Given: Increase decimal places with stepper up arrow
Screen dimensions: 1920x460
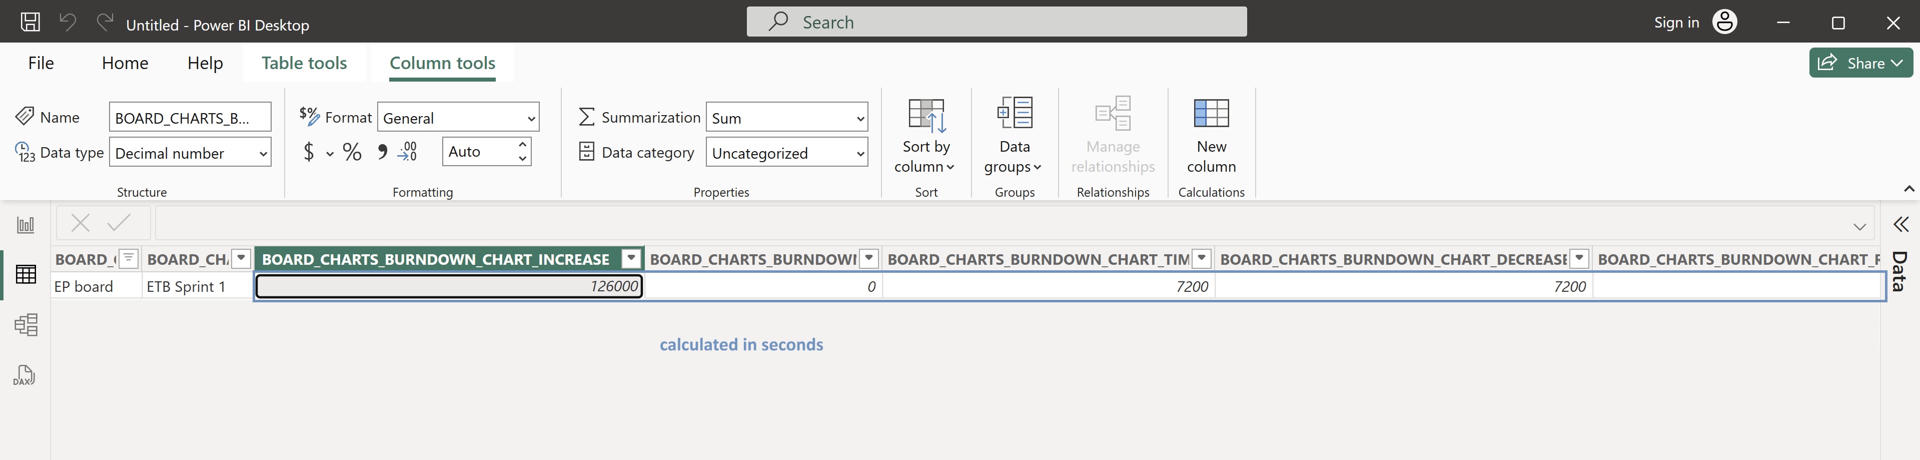Looking at the screenshot, I should tap(522, 145).
